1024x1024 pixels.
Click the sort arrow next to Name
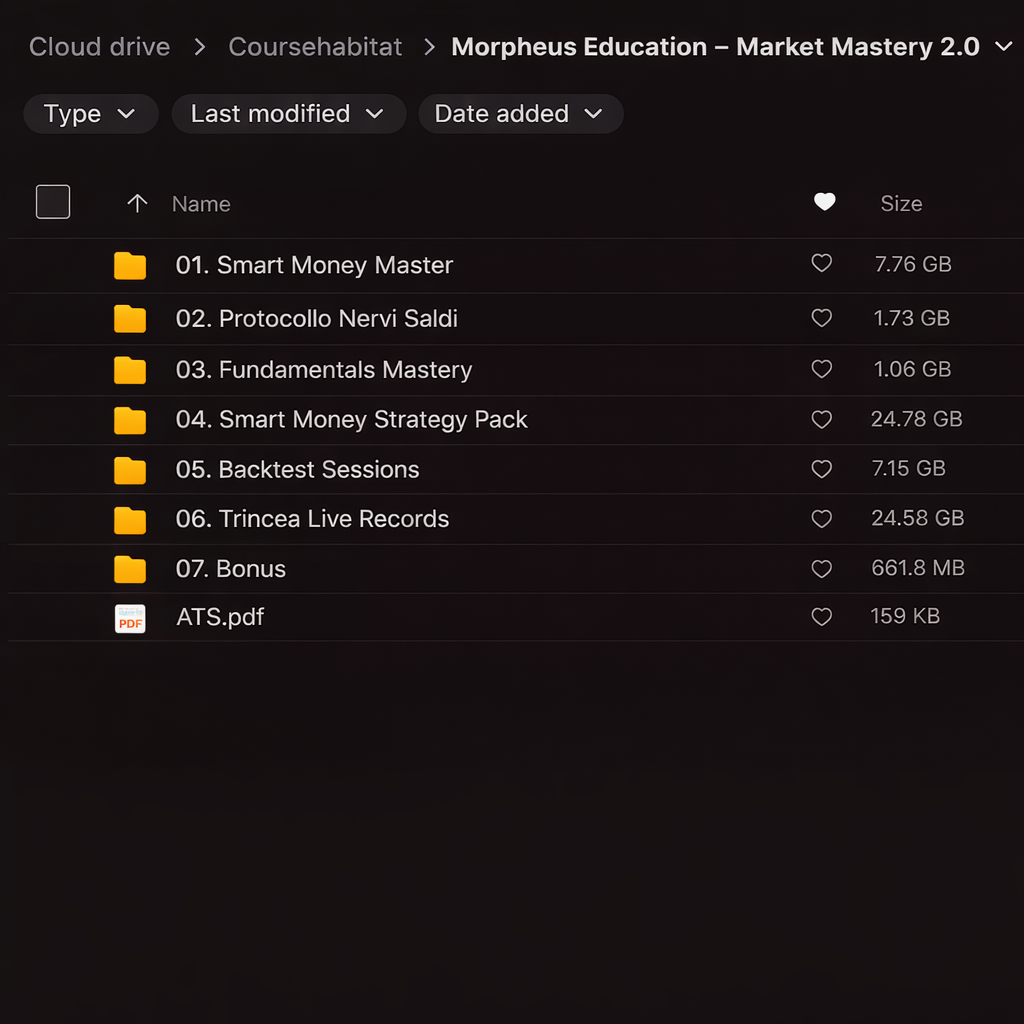pyautogui.click(x=137, y=204)
